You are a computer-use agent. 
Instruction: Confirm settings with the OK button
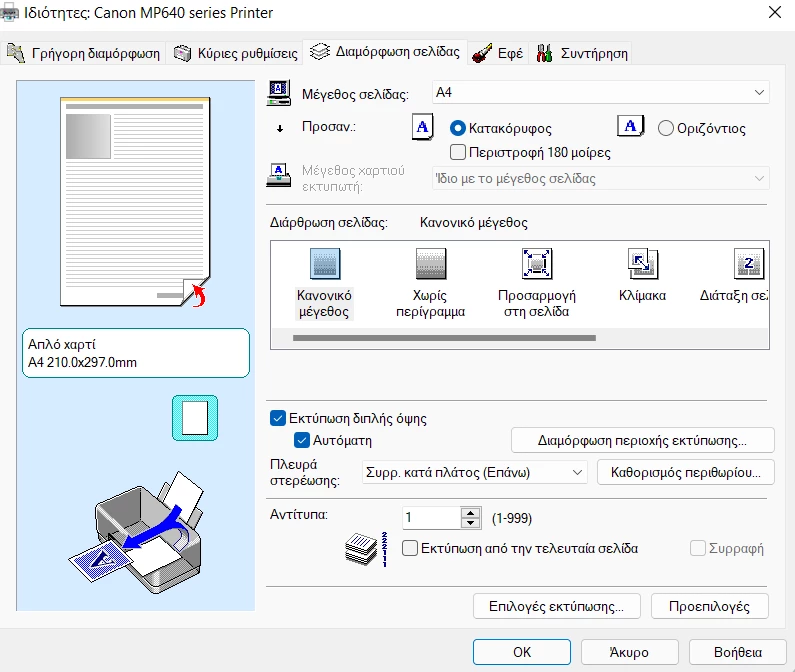click(x=522, y=652)
